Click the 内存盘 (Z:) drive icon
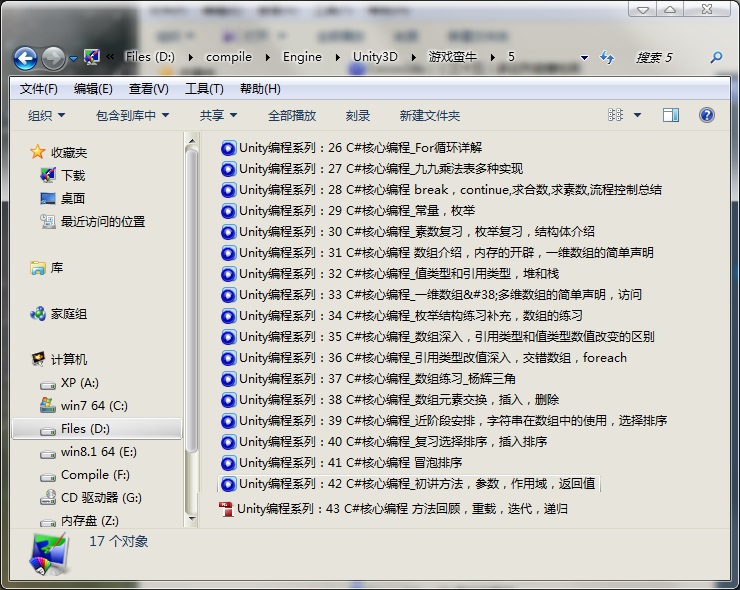The width and height of the screenshot is (740, 590). (x=48, y=523)
